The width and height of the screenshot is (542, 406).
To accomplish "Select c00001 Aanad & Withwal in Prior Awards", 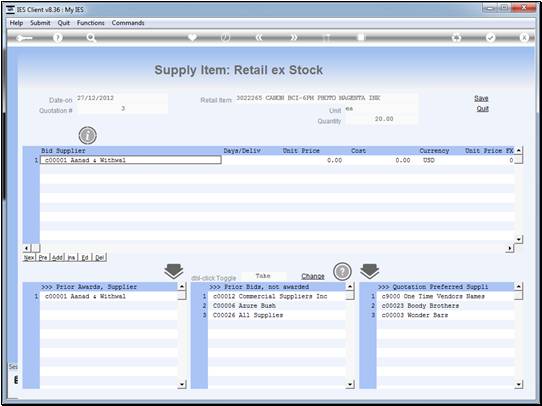I will coord(109,296).
